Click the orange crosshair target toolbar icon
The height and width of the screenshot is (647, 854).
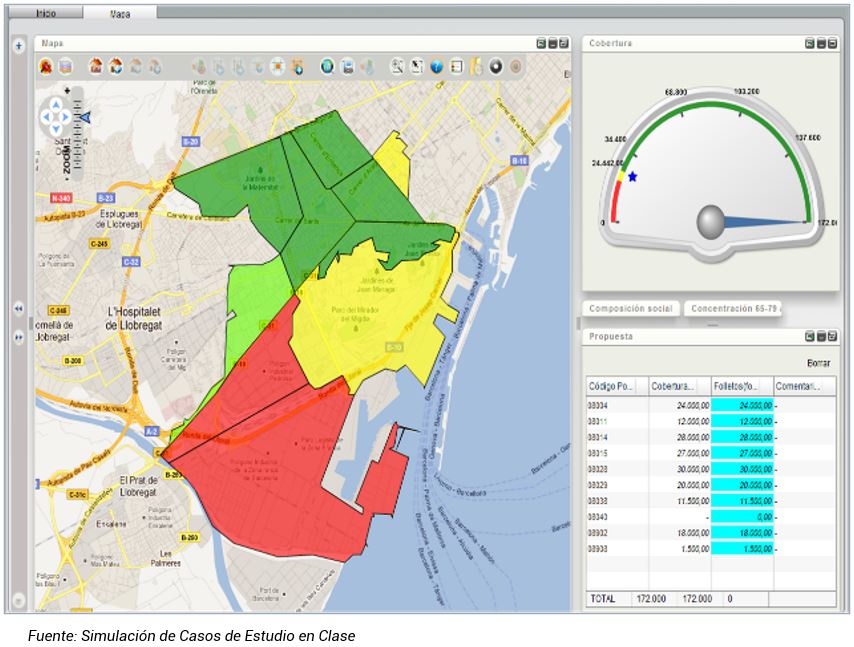coord(278,66)
